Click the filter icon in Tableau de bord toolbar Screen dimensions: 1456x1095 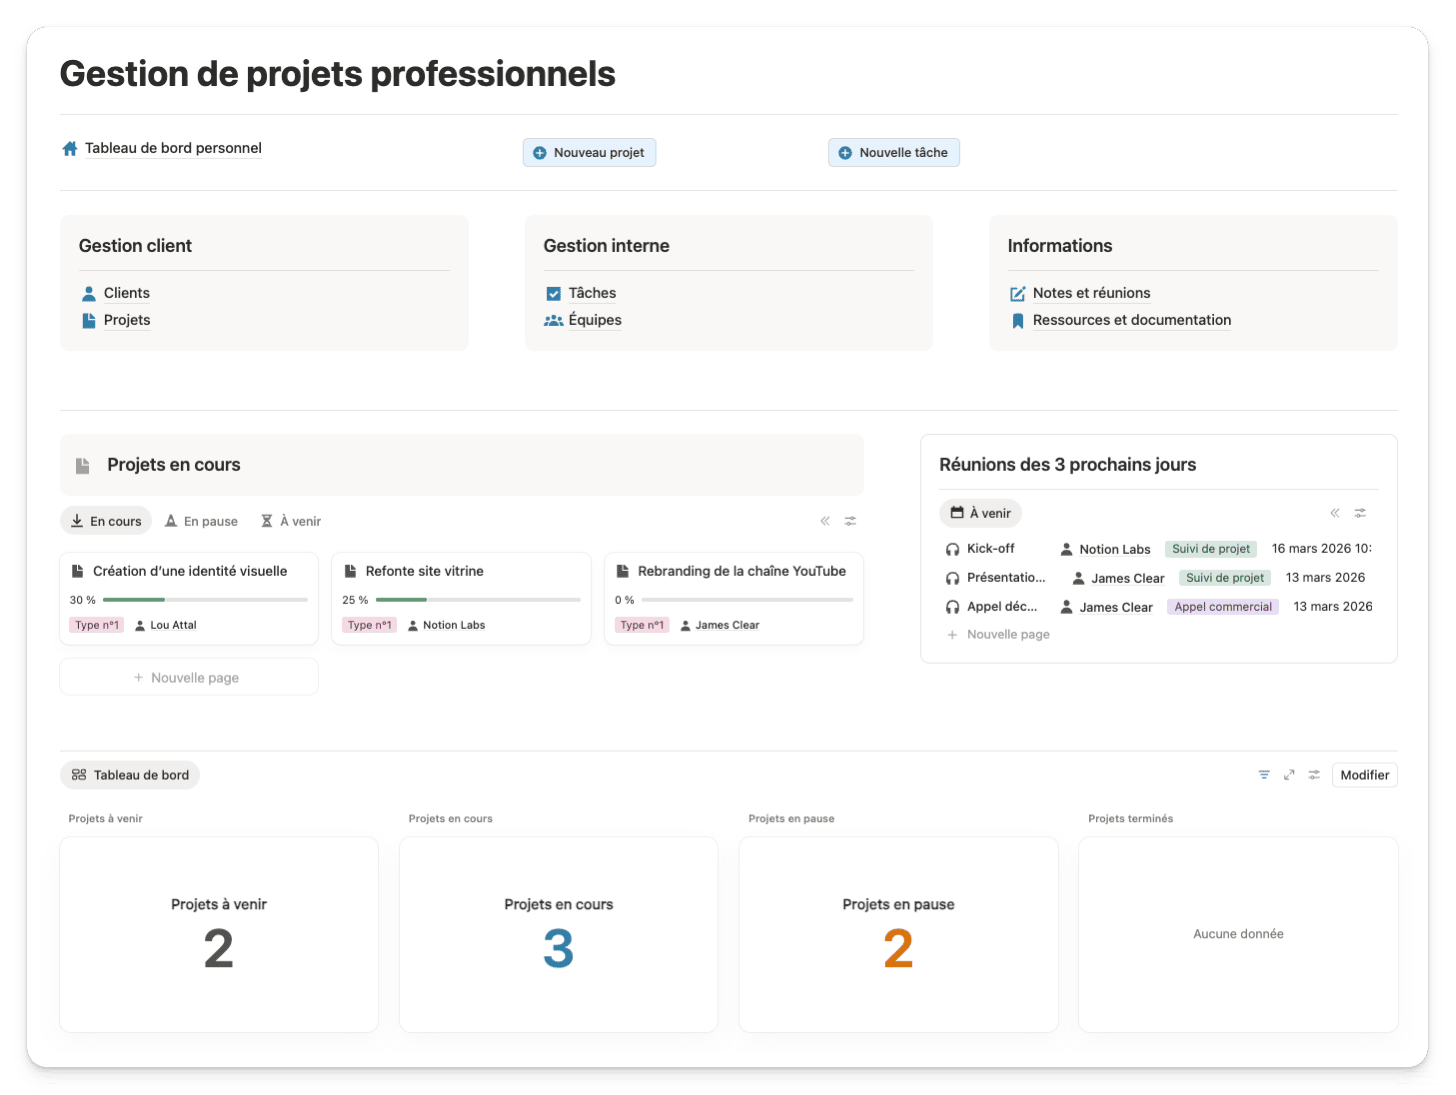pyautogui.click(x=1264, y=775)
